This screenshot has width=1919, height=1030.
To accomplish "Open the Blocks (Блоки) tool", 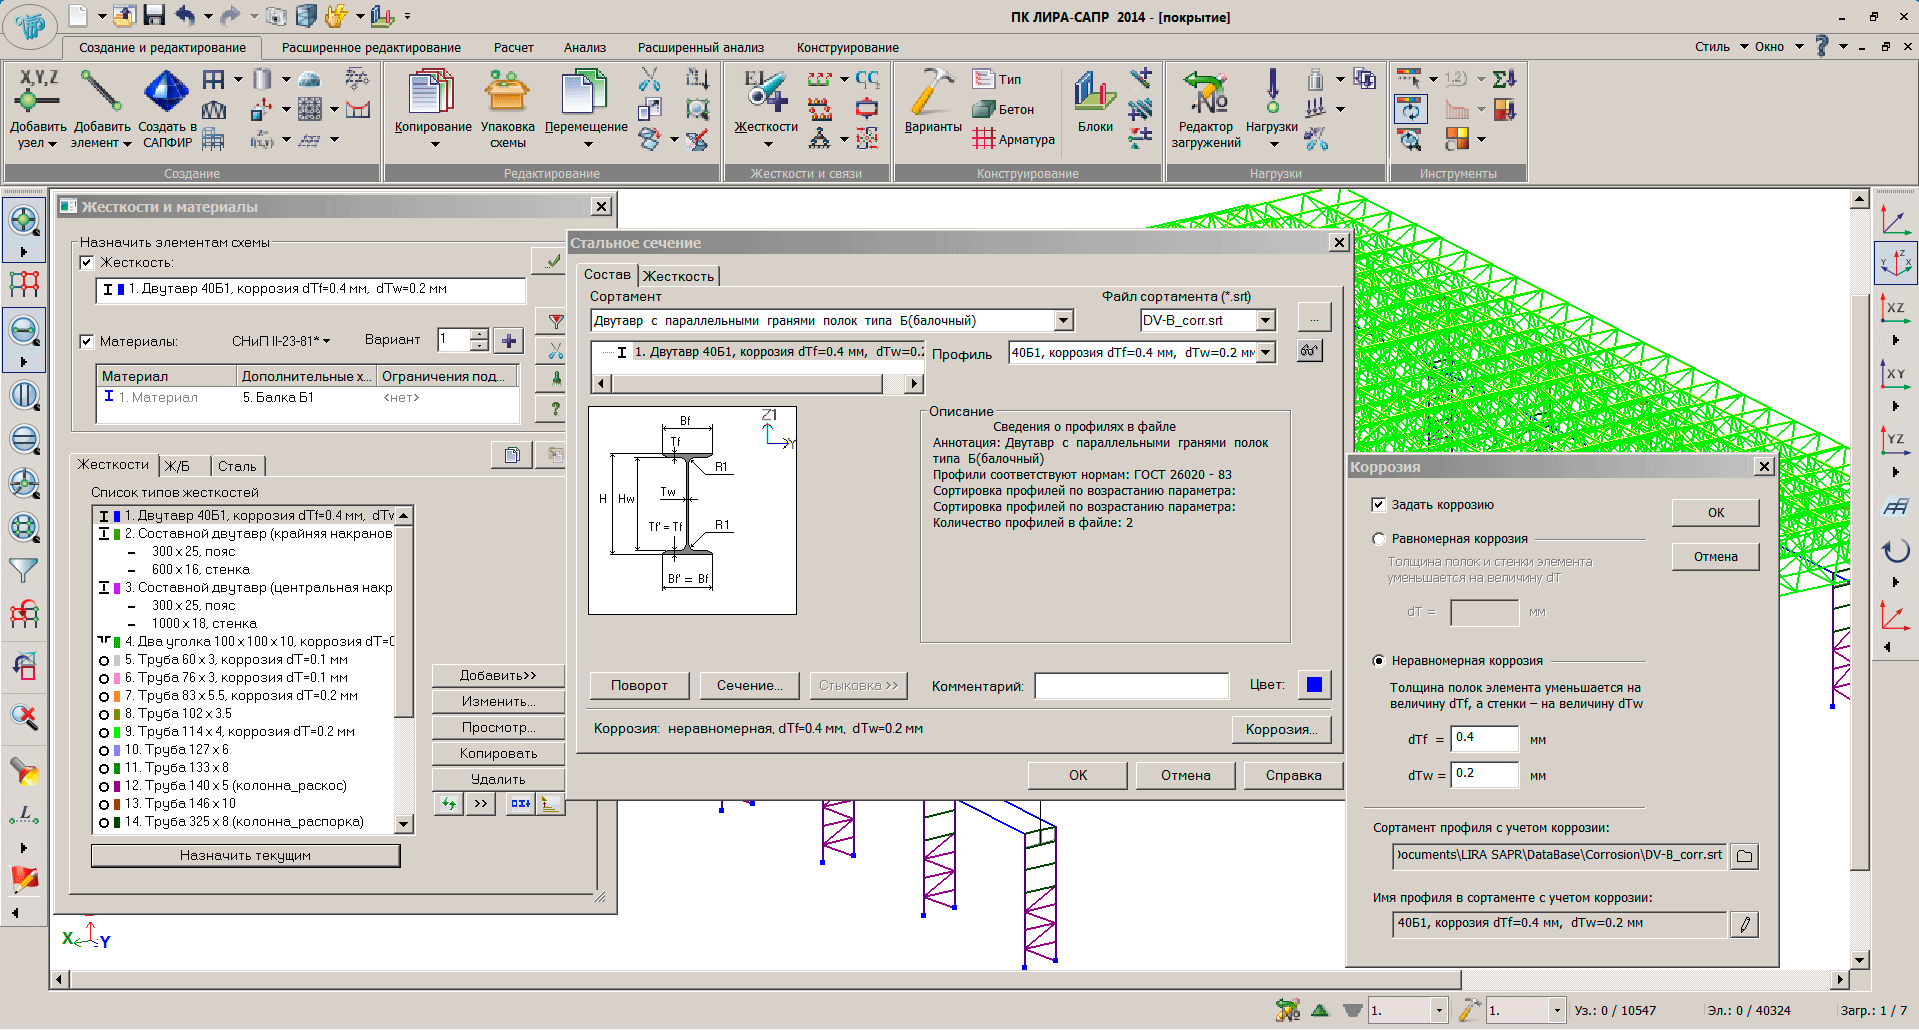I will click(x=1095, y=93).
